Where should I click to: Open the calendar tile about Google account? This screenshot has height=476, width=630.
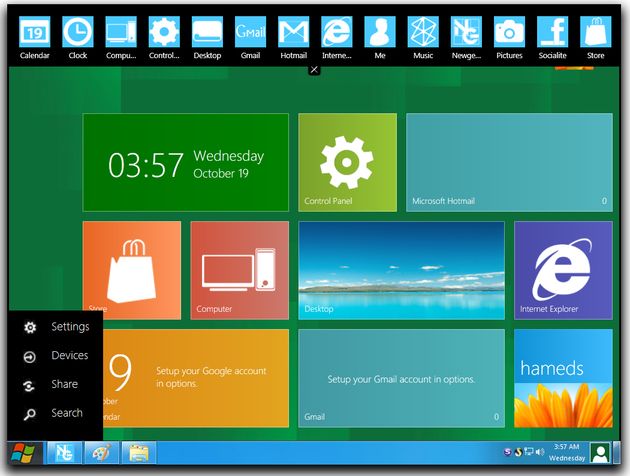pos(196,378)
